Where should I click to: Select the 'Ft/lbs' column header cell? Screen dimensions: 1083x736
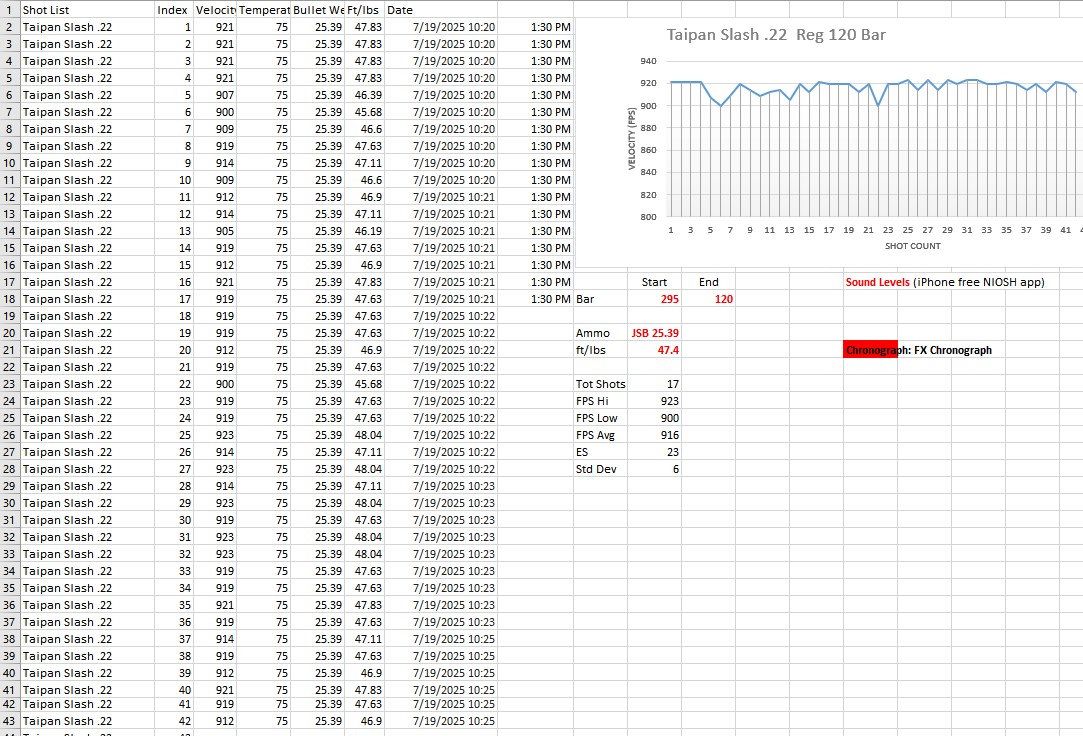(364, 10)
